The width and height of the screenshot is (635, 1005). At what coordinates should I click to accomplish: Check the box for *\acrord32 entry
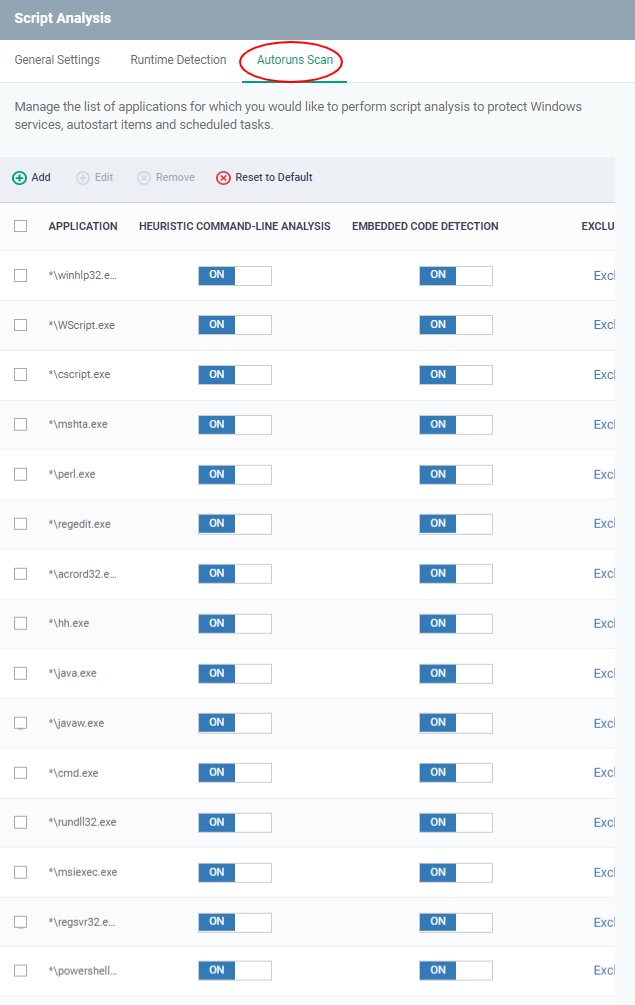[21, 574]
